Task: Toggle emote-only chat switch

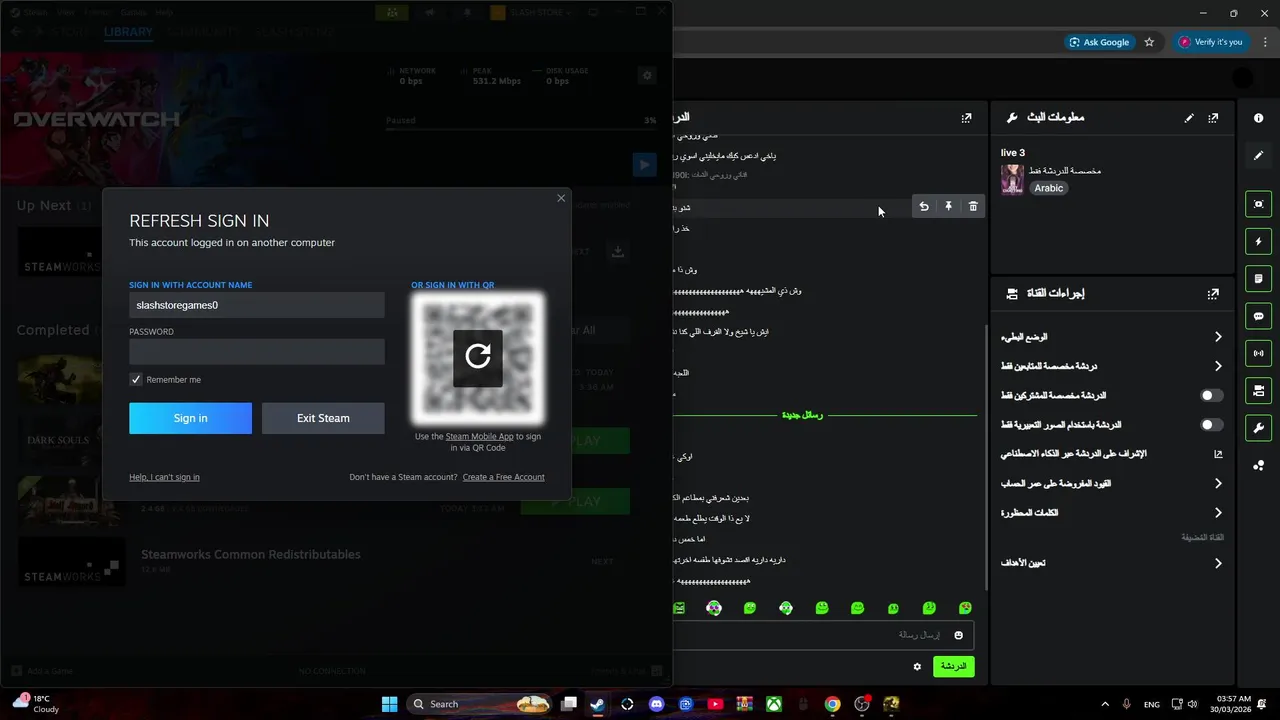Action: tap(1211, 425)
